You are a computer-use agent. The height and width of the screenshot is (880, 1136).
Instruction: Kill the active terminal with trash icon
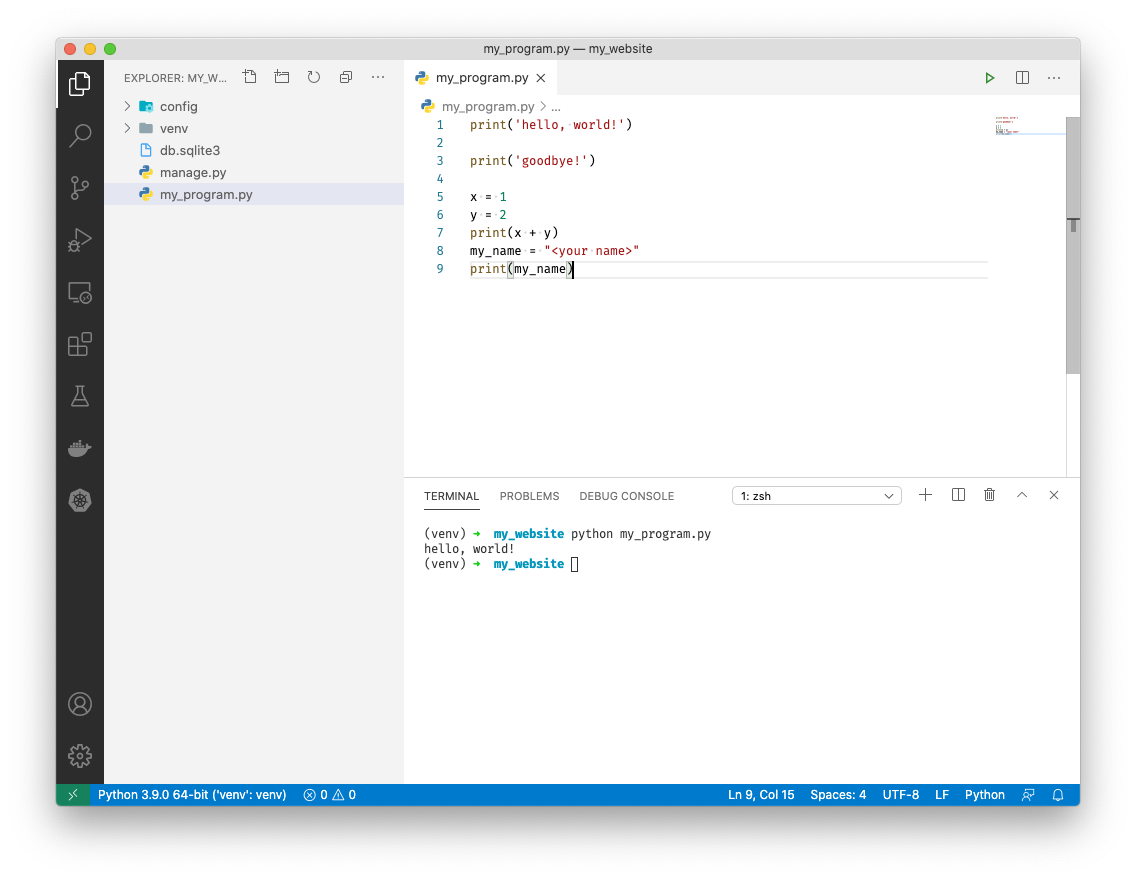point(989,494)
